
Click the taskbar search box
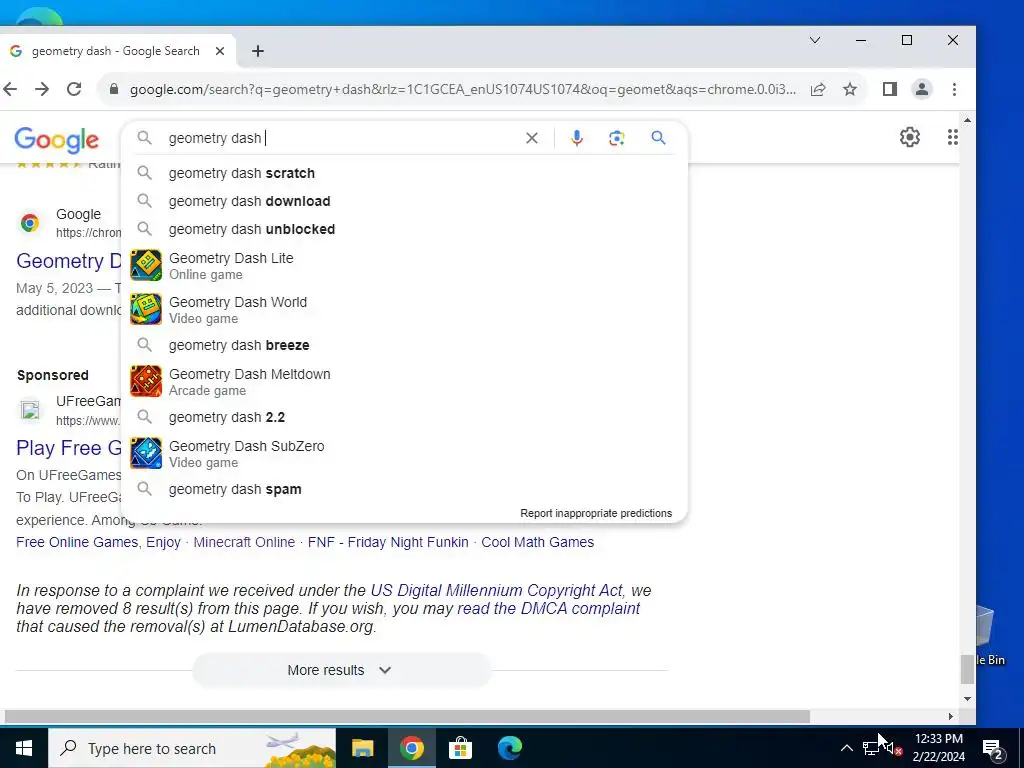click(x=192, y=748)
